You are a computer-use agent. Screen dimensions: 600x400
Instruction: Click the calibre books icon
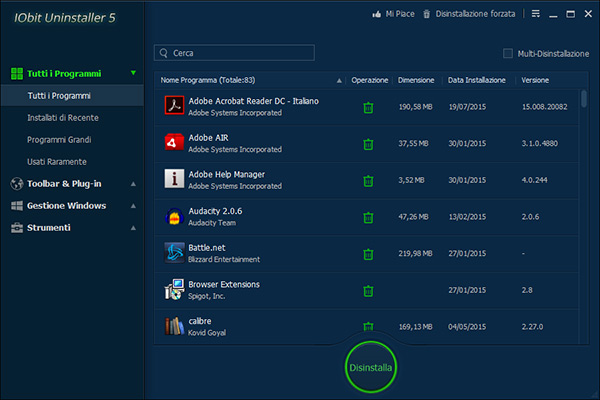(x=174, y=326)
